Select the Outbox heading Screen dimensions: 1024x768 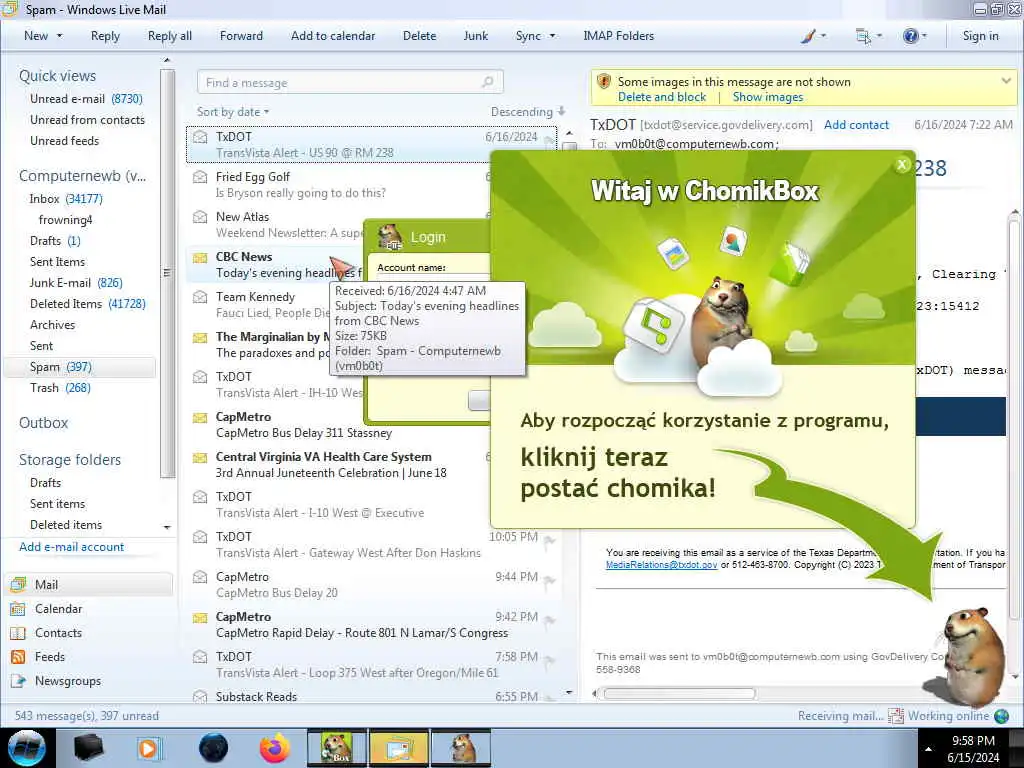pos(43,423)
